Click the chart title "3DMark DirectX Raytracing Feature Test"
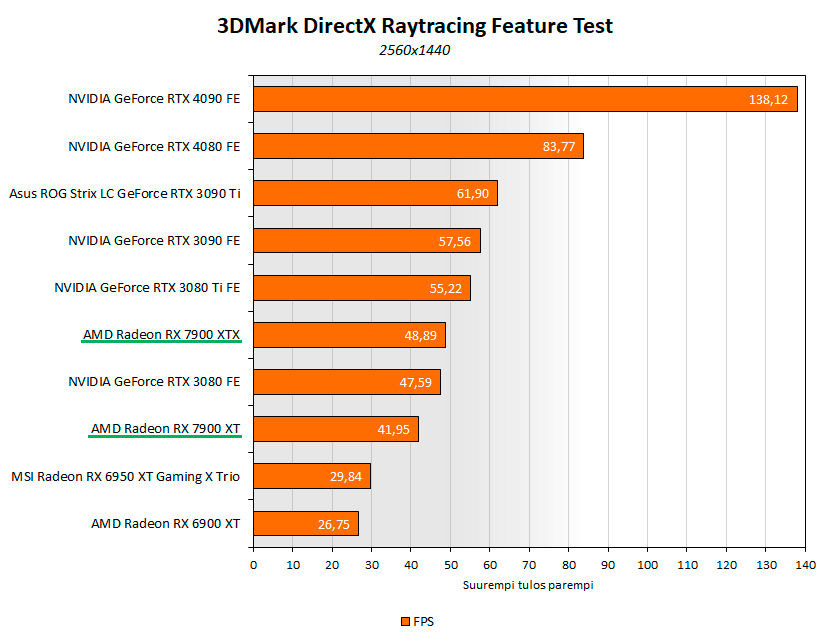830x643 pixels. (415, 26)
